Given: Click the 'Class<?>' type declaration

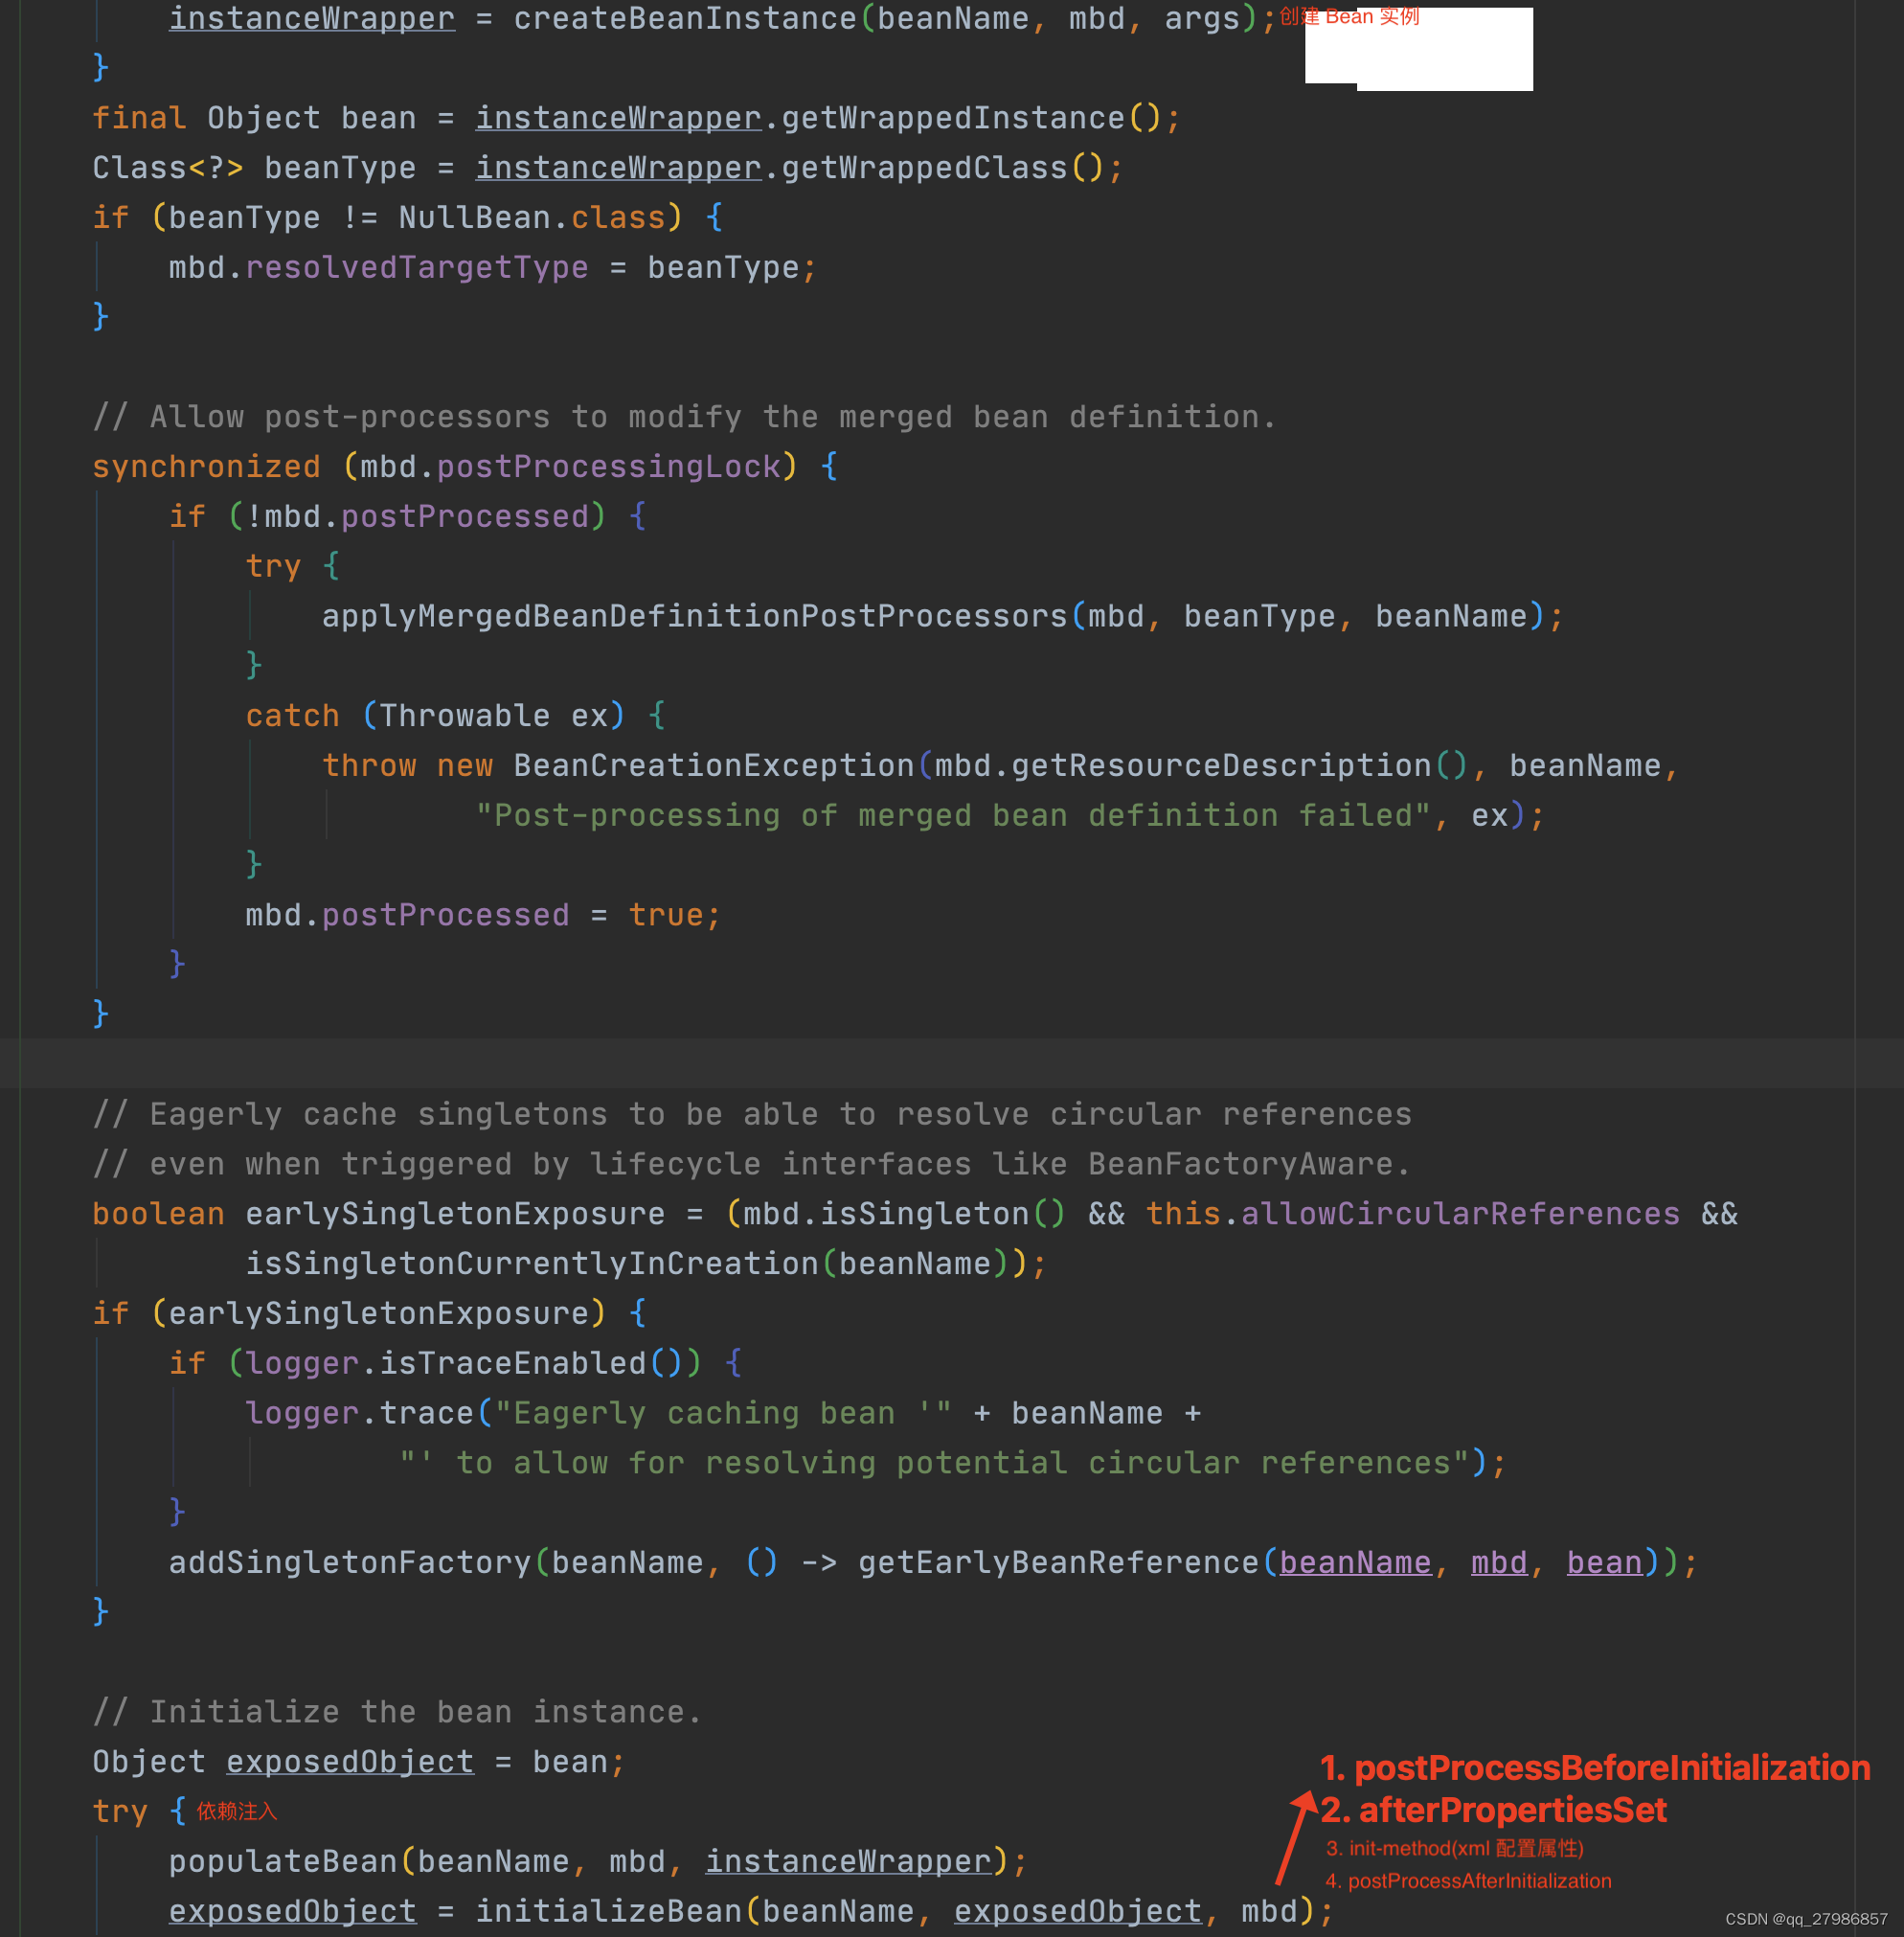Looking at the screenshot, I should (x=168, y=168).
